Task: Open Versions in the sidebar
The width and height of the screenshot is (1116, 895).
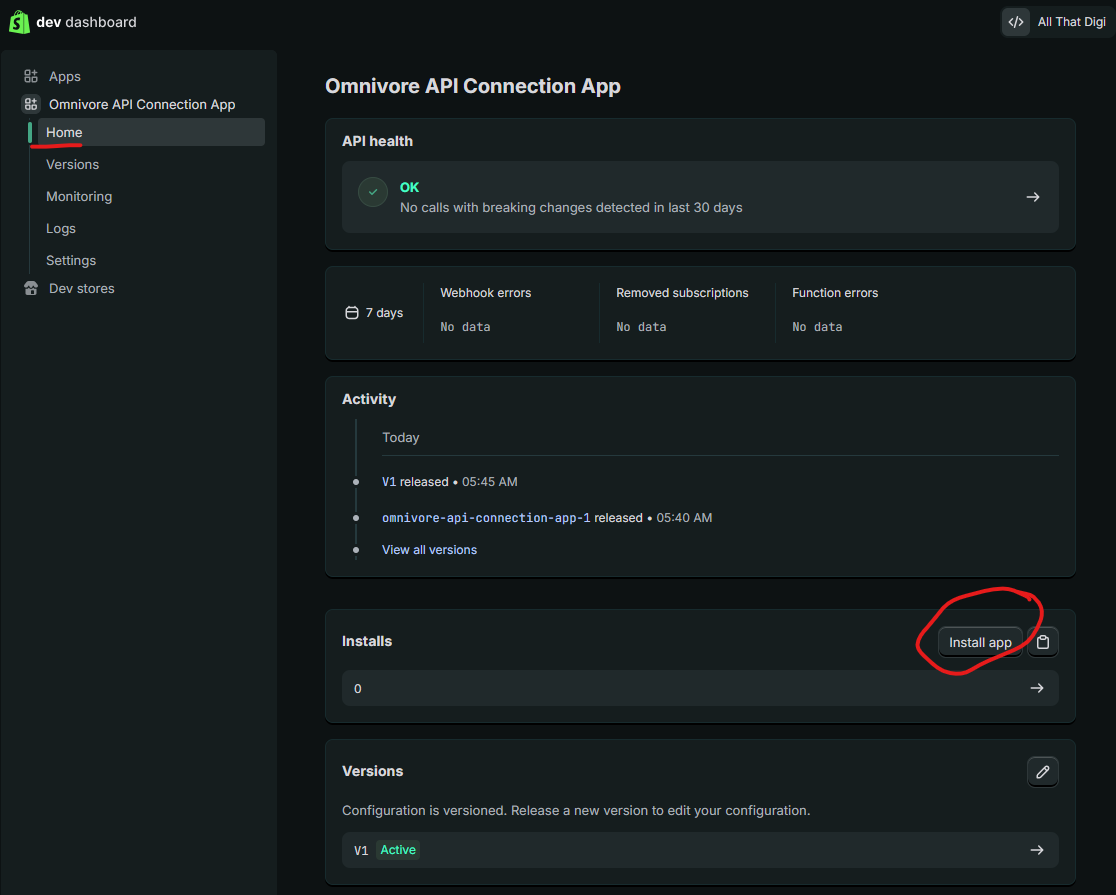Action: click(73, 164)
